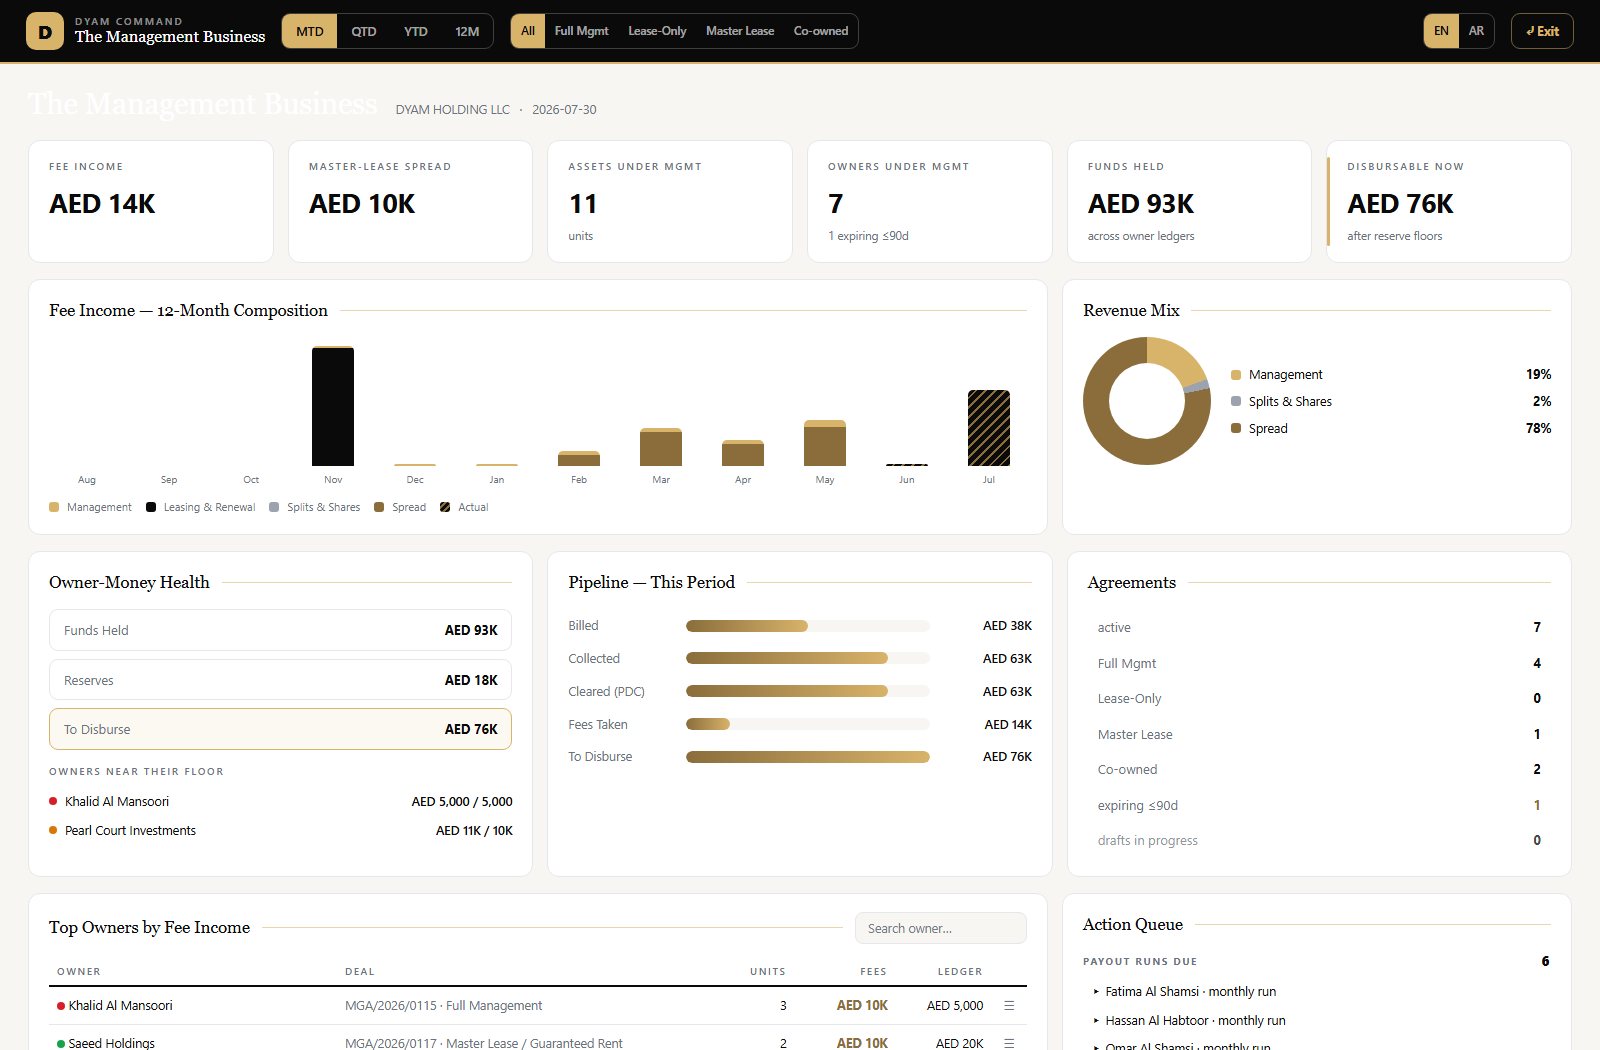Click the Nov bar in fee chart
The image size is (1600, 1050).
click(333, 406)
